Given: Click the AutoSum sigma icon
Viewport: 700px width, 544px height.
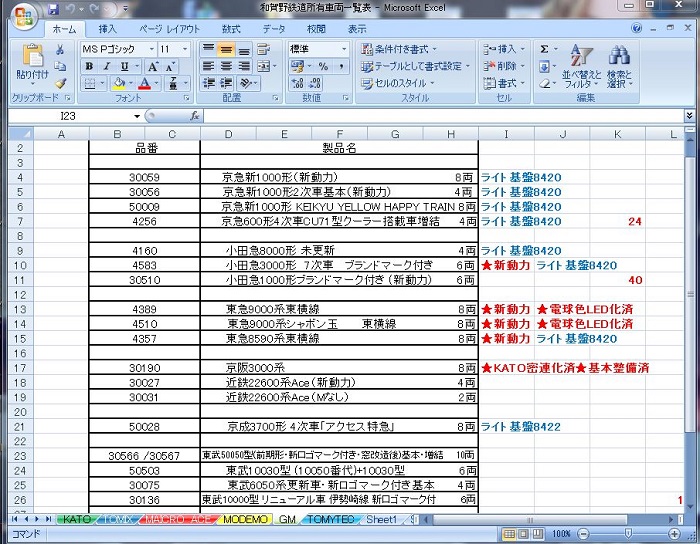Looking at the screenshot, I should pos(544,49).
